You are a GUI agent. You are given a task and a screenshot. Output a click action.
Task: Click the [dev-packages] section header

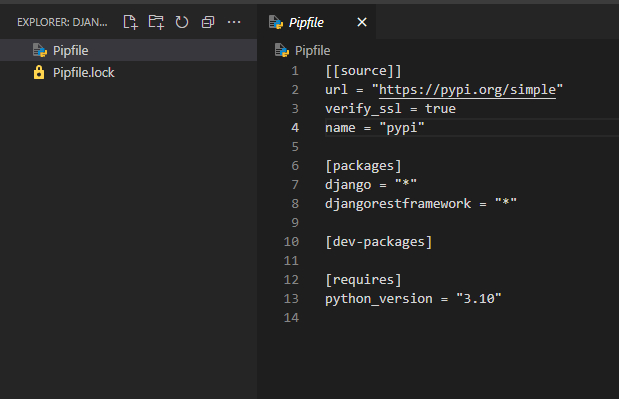pos(379,242)
